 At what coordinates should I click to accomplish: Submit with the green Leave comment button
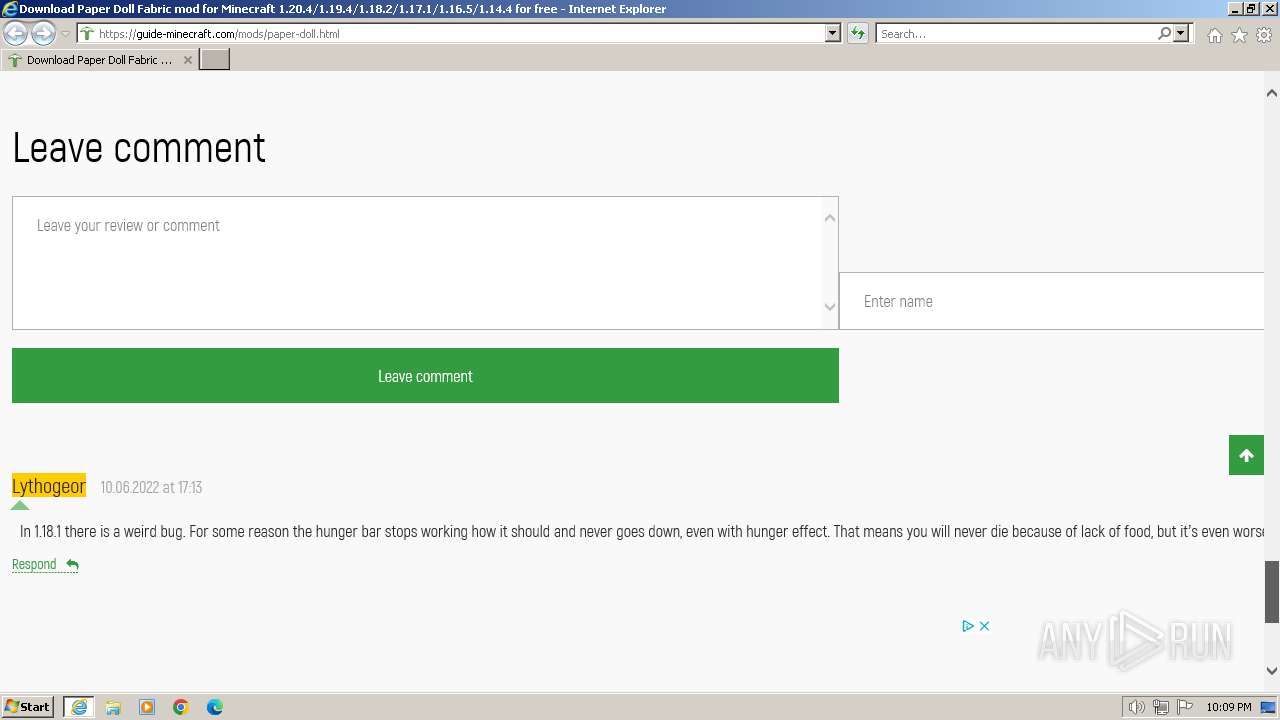click(425, 376)
